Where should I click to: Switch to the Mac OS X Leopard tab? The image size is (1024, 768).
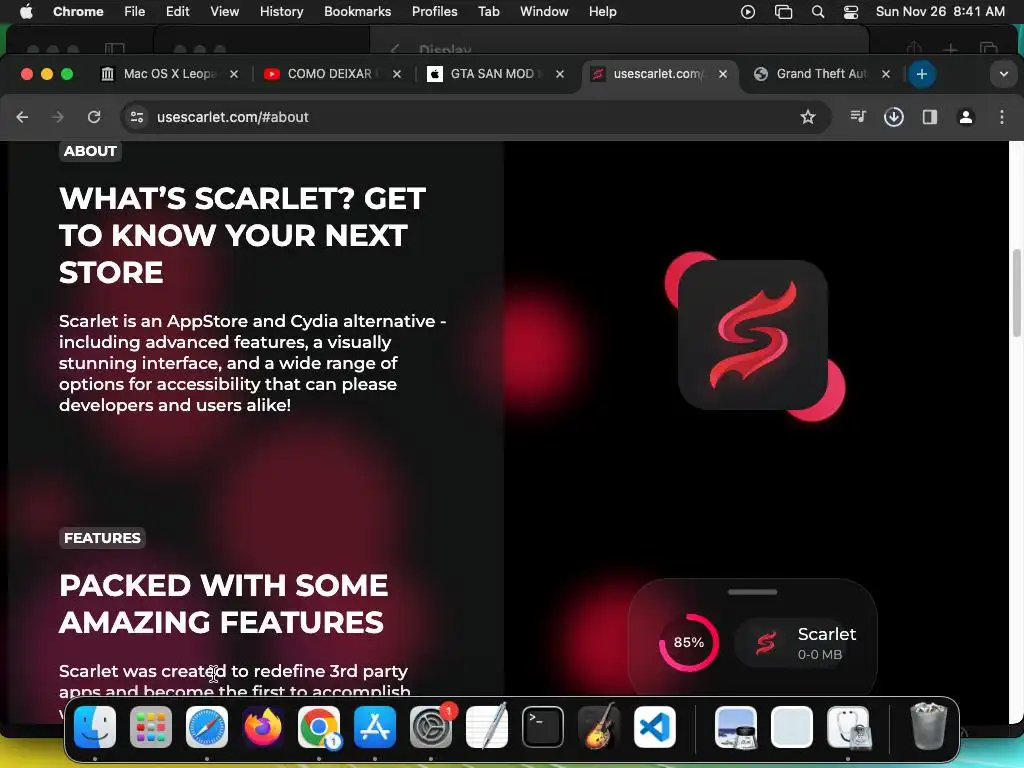pos(169,74)
